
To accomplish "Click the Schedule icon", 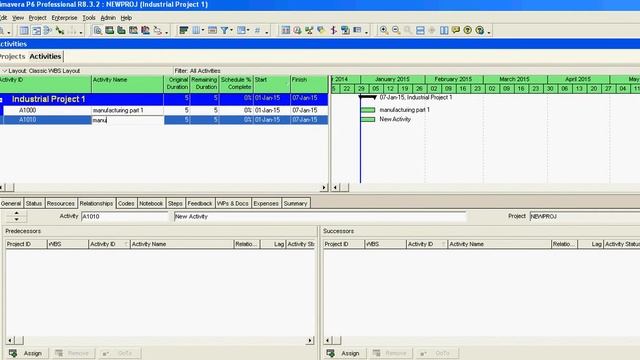I will point(286,30).
